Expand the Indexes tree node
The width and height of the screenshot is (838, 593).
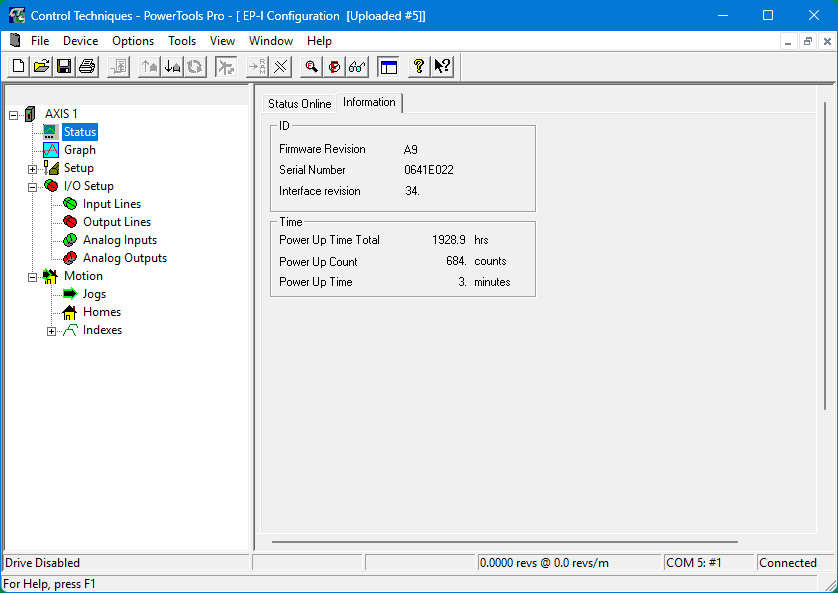tap(51, 332)
